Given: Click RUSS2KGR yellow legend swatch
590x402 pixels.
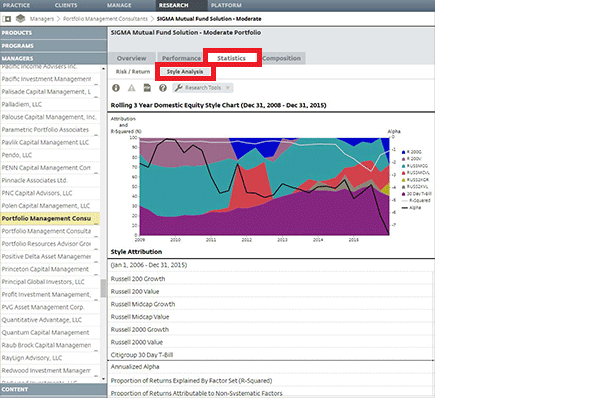Looking at the screenshot, I should tap(403, 180).
